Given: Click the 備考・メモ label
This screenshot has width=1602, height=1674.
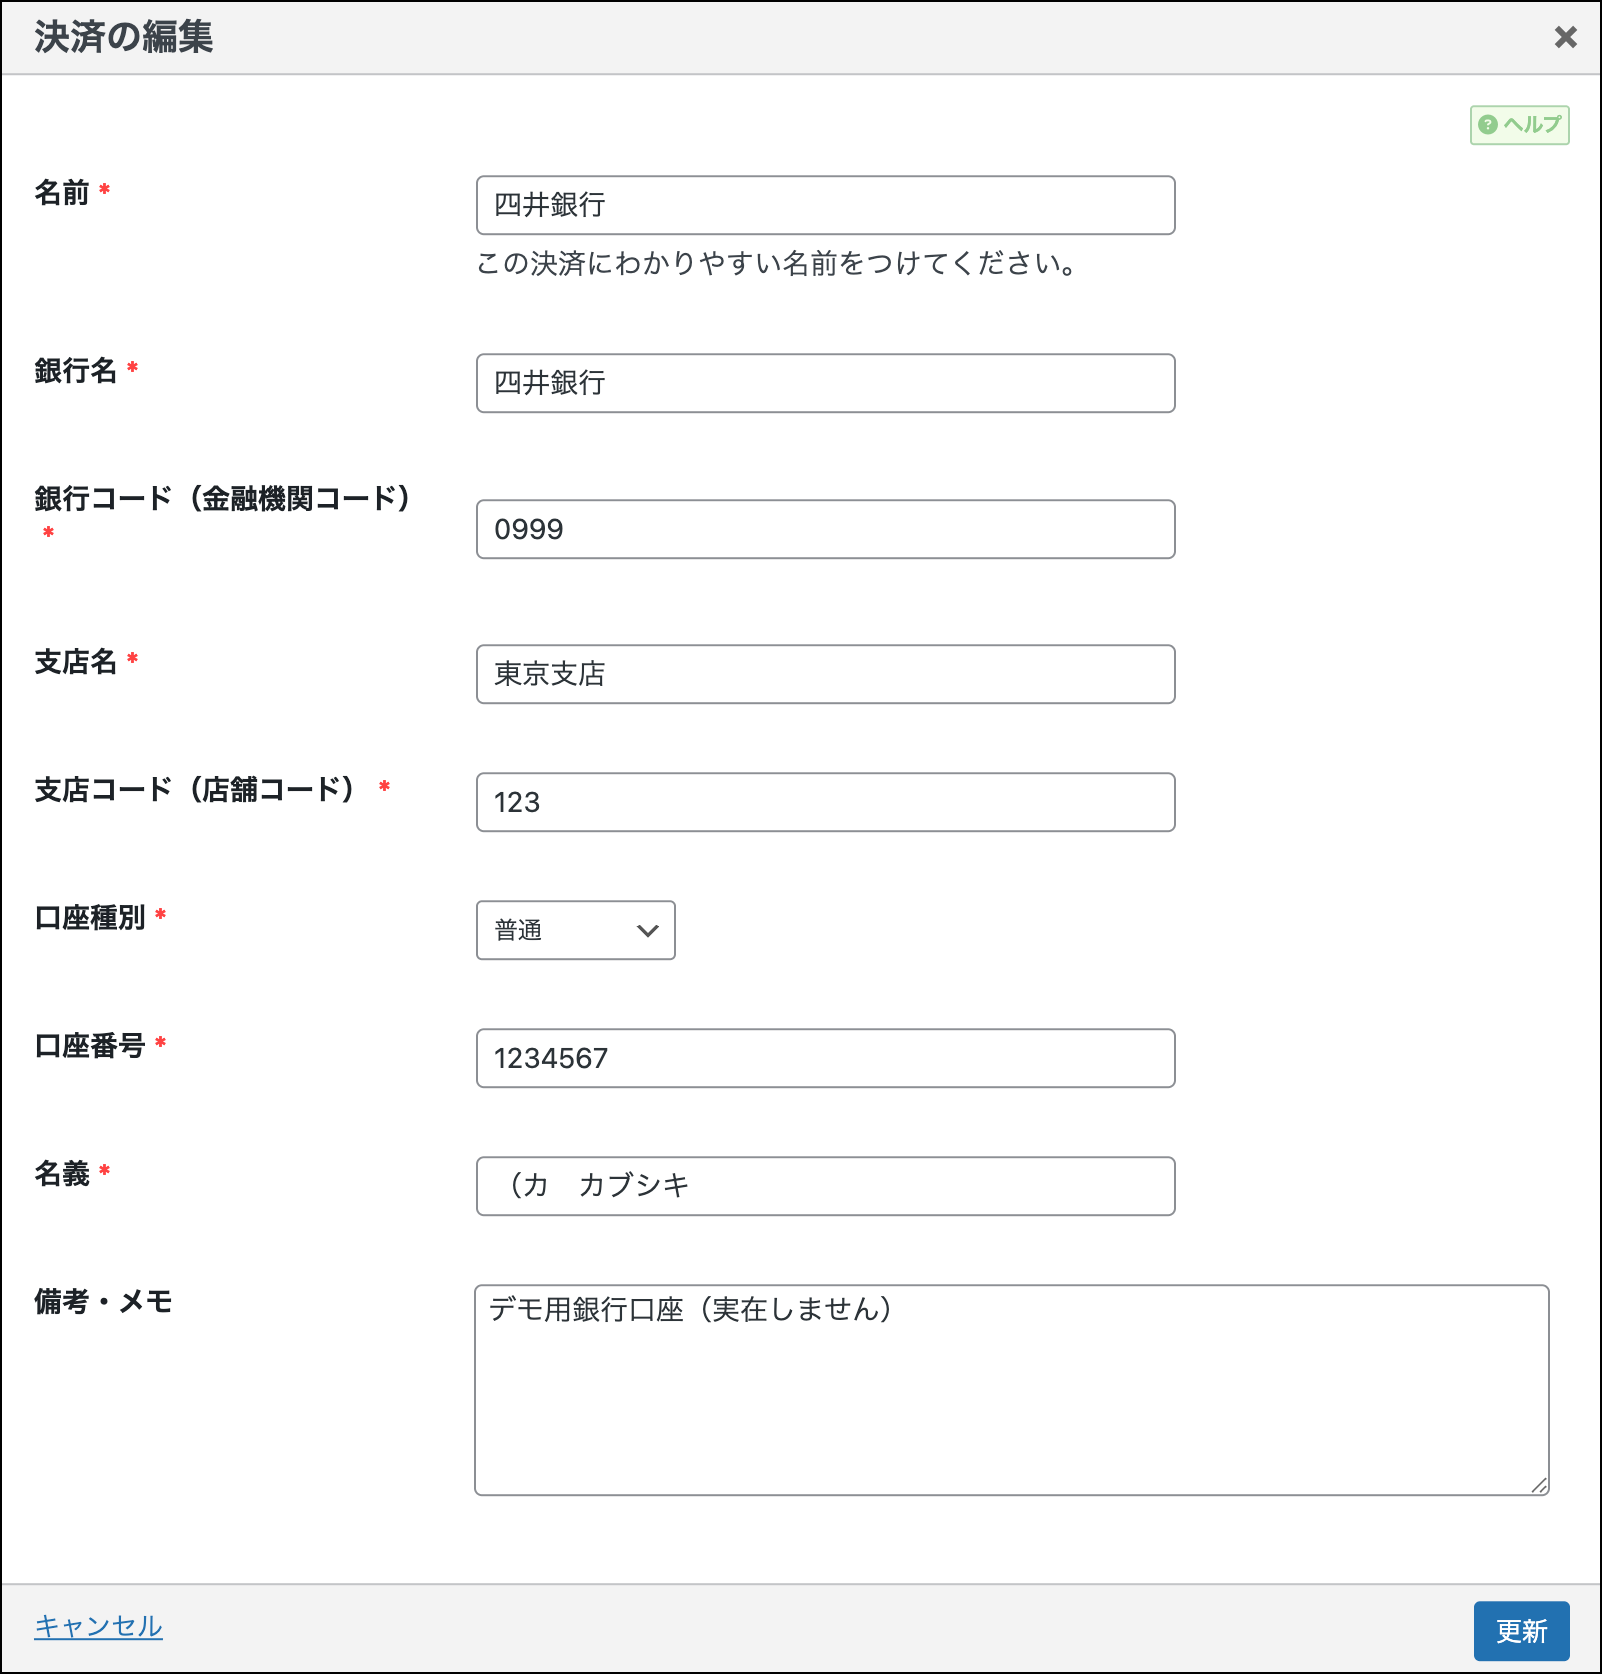Looking at the screenshot, I should click(x=103, y=1301).
